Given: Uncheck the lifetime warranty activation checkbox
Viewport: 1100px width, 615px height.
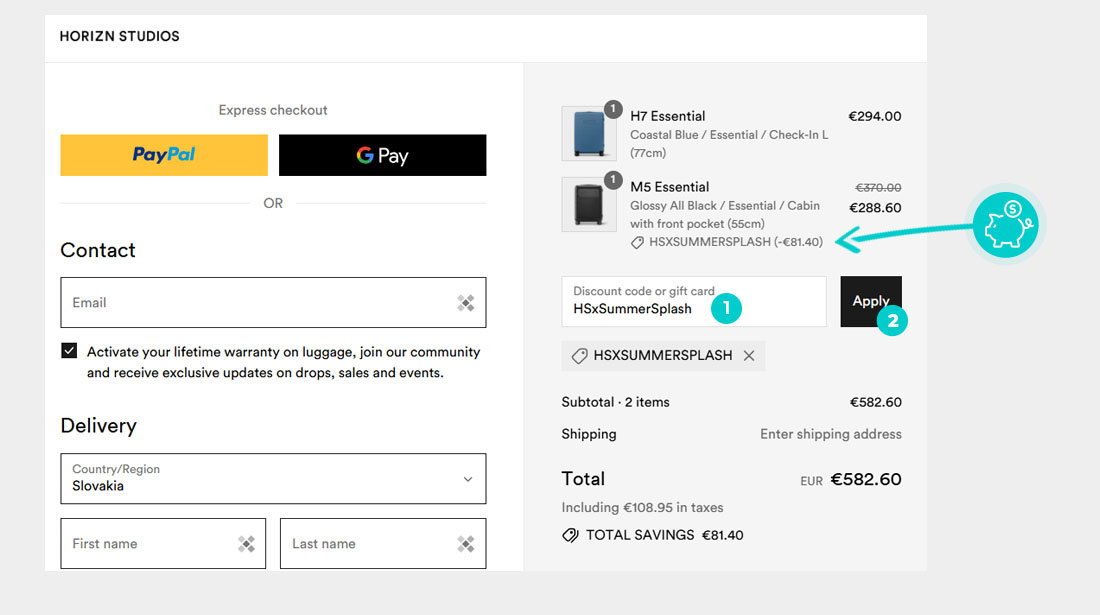Looking at the screenshot, I should [69, 351].
